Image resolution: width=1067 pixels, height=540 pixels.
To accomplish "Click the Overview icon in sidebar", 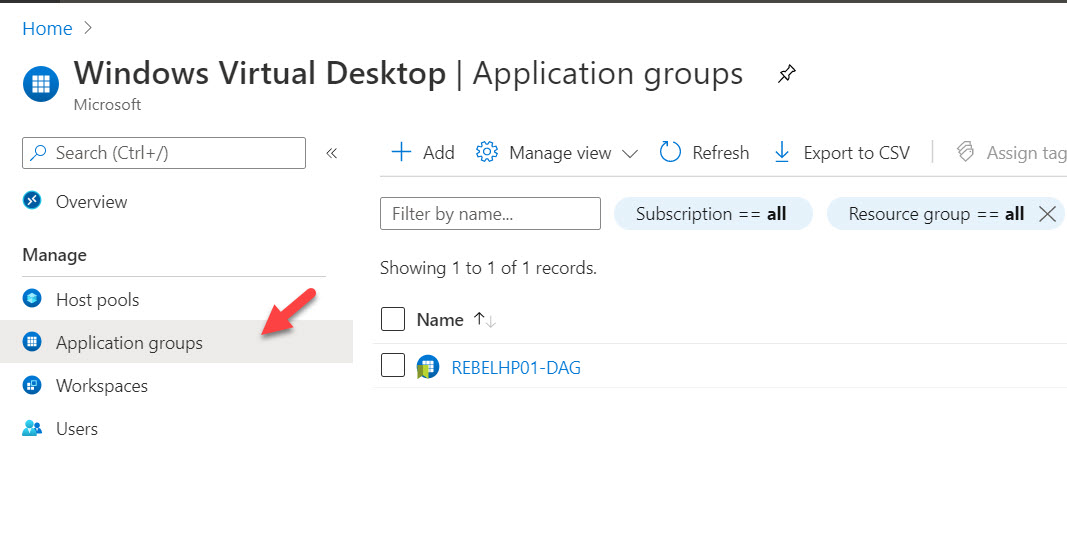I will (32, 201).
